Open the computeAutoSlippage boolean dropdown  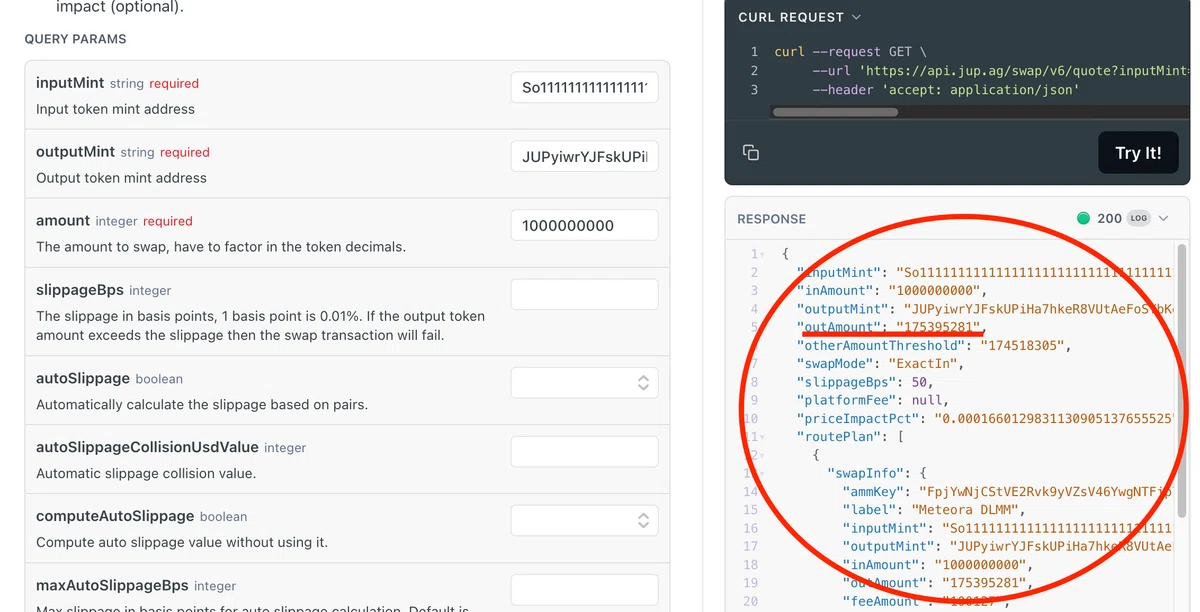584,520
